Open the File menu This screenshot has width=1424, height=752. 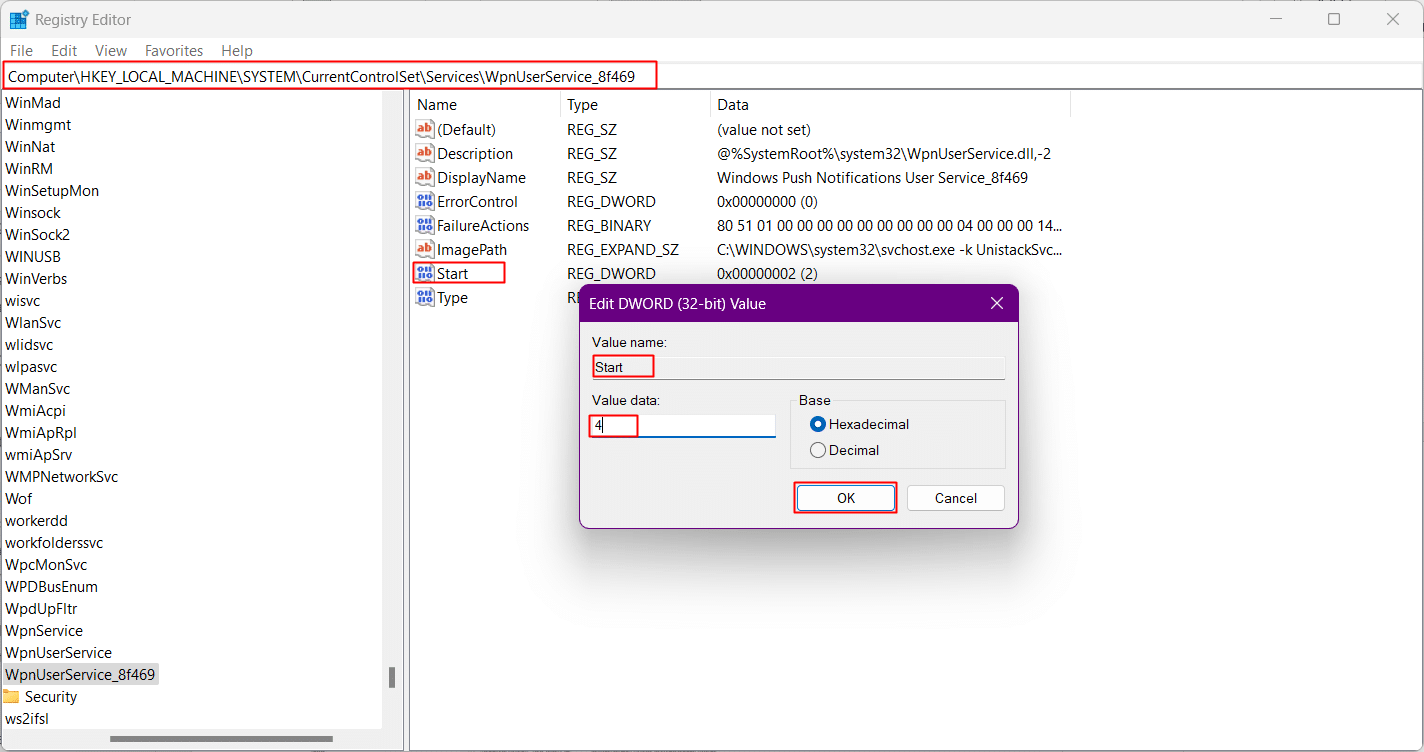pyautogui.click(x=21, y=50)
